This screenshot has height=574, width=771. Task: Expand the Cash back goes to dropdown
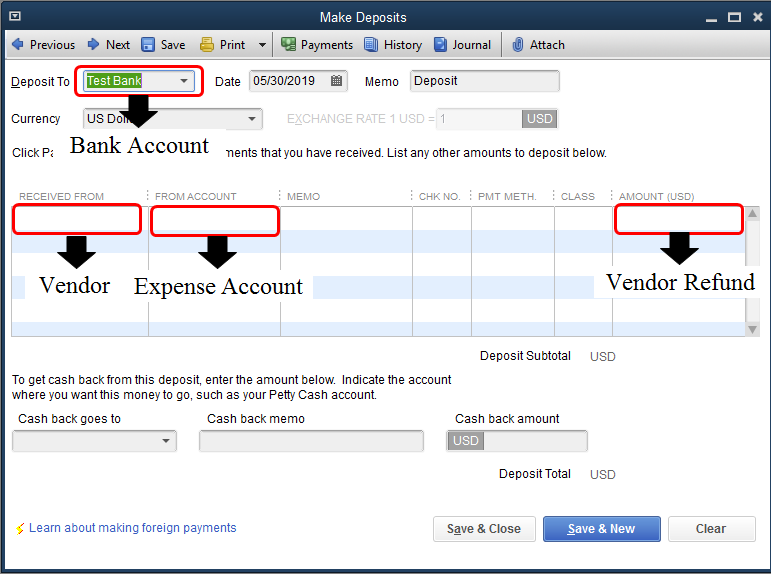166,441
